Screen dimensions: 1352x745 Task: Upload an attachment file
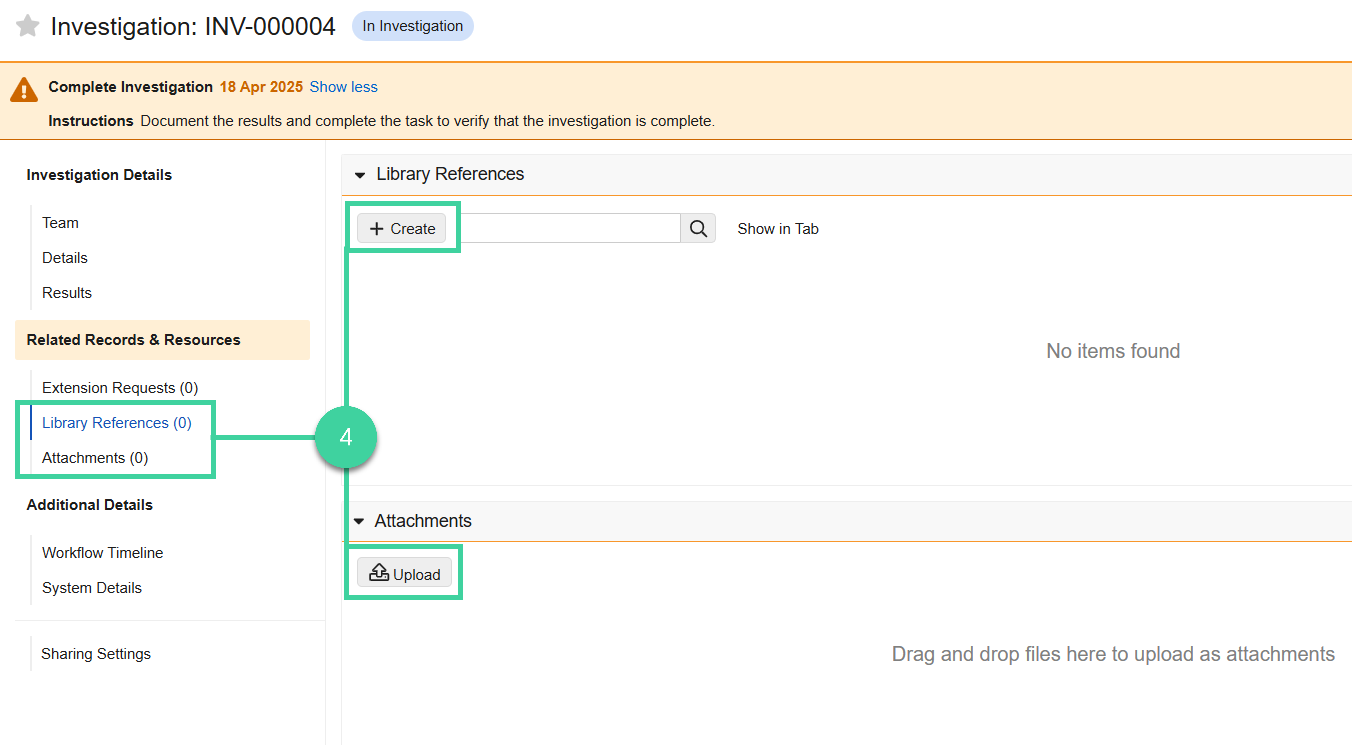405,574
